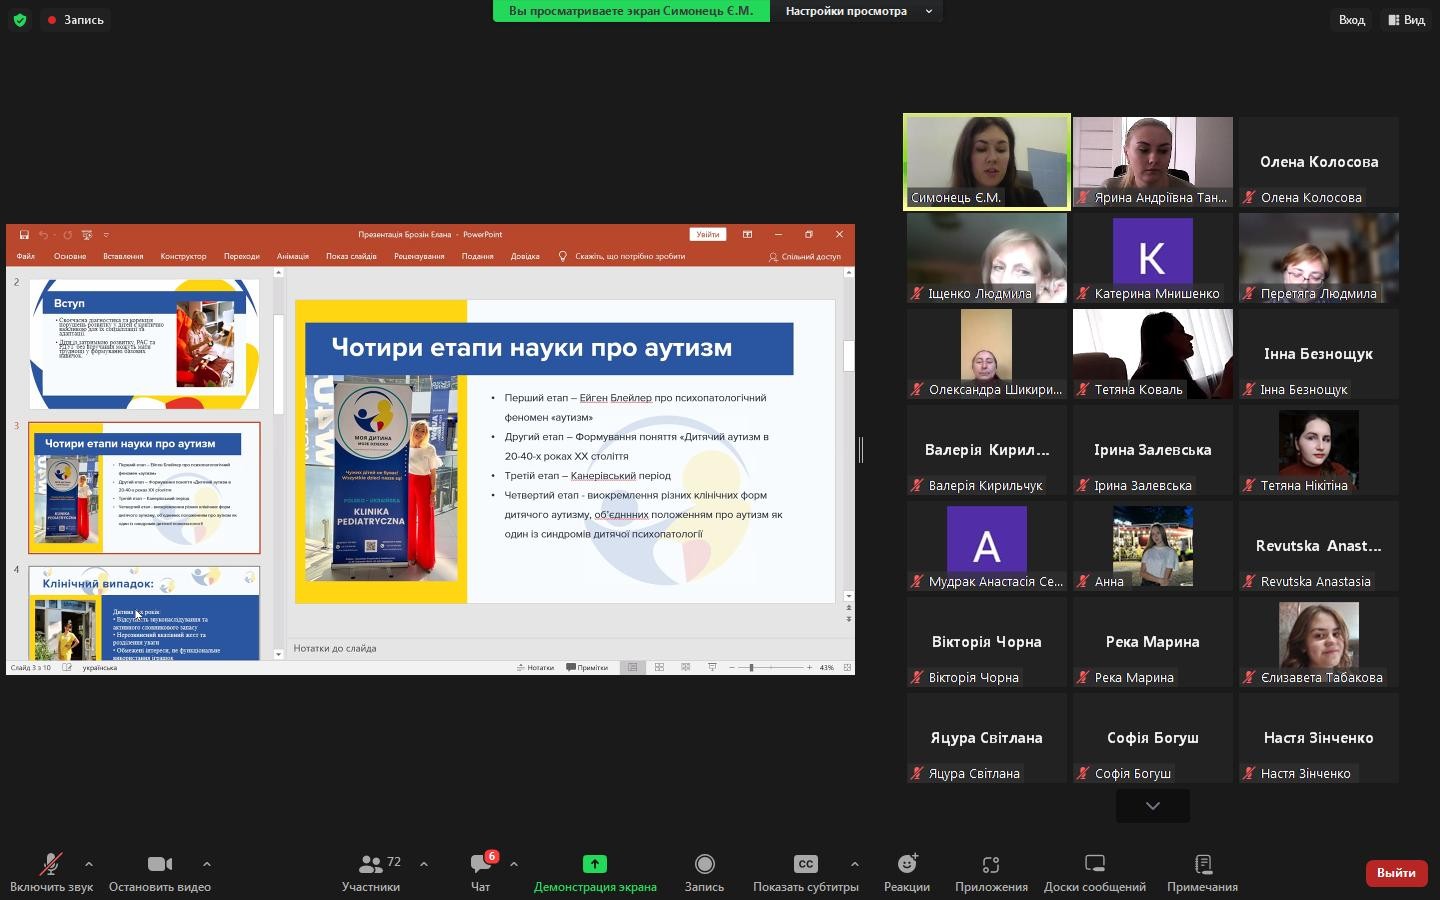The height and width of the screenshot is (900, 1440).
Task: Switch to the Показ слайдів ribbon tab
Action: 351,256
